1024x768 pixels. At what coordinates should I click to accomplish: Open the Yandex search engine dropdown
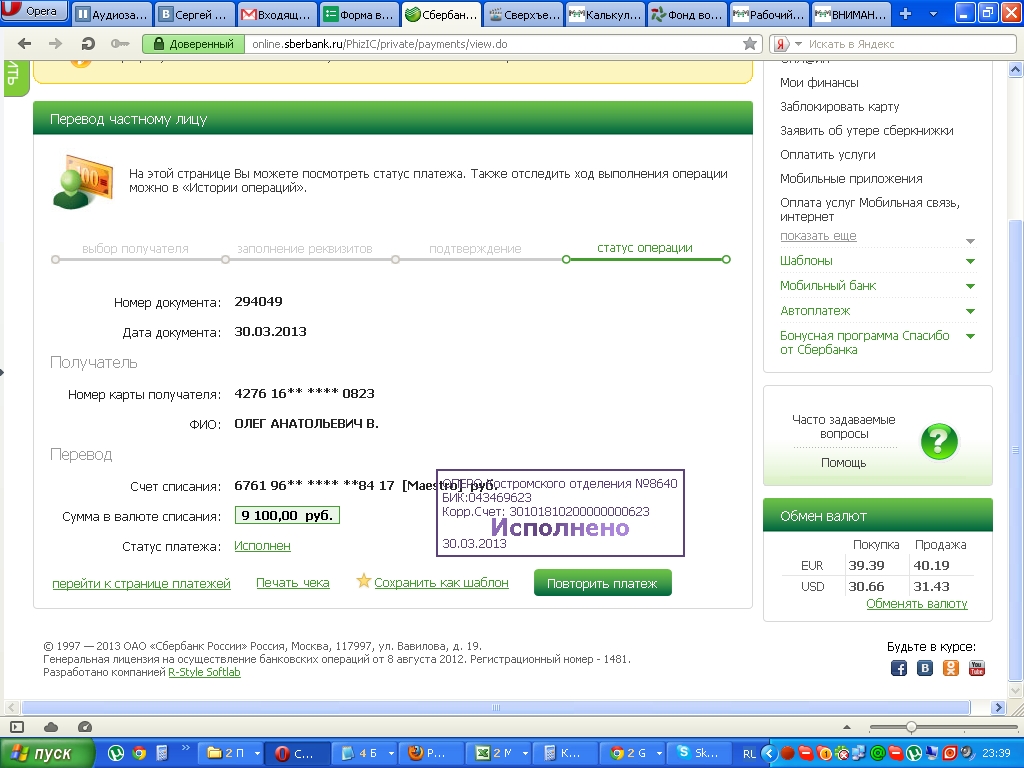click(x=797, y=44)
